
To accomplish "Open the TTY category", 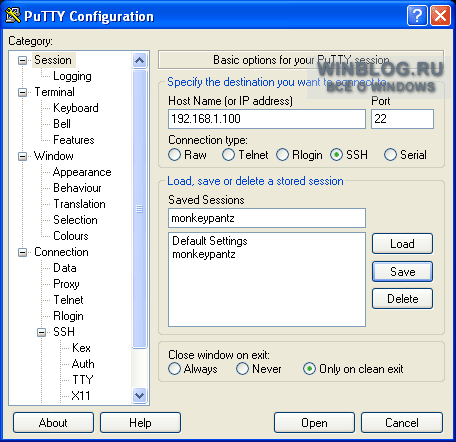I will (x=83, y=380).
